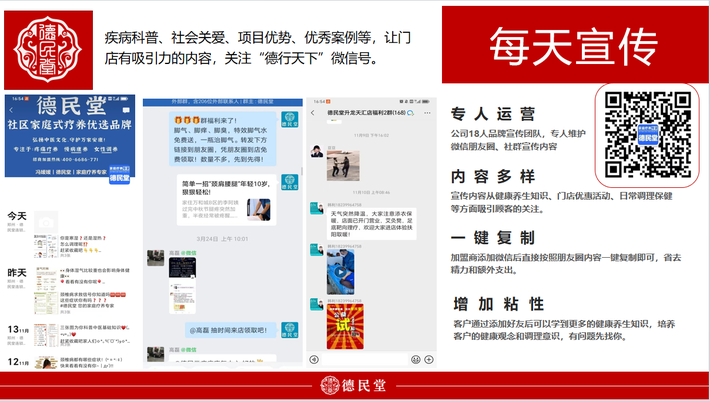Tap the group chat title 德民堂升龙天汇店福利2群
This screenshot has width=710, height=401.
366,112
